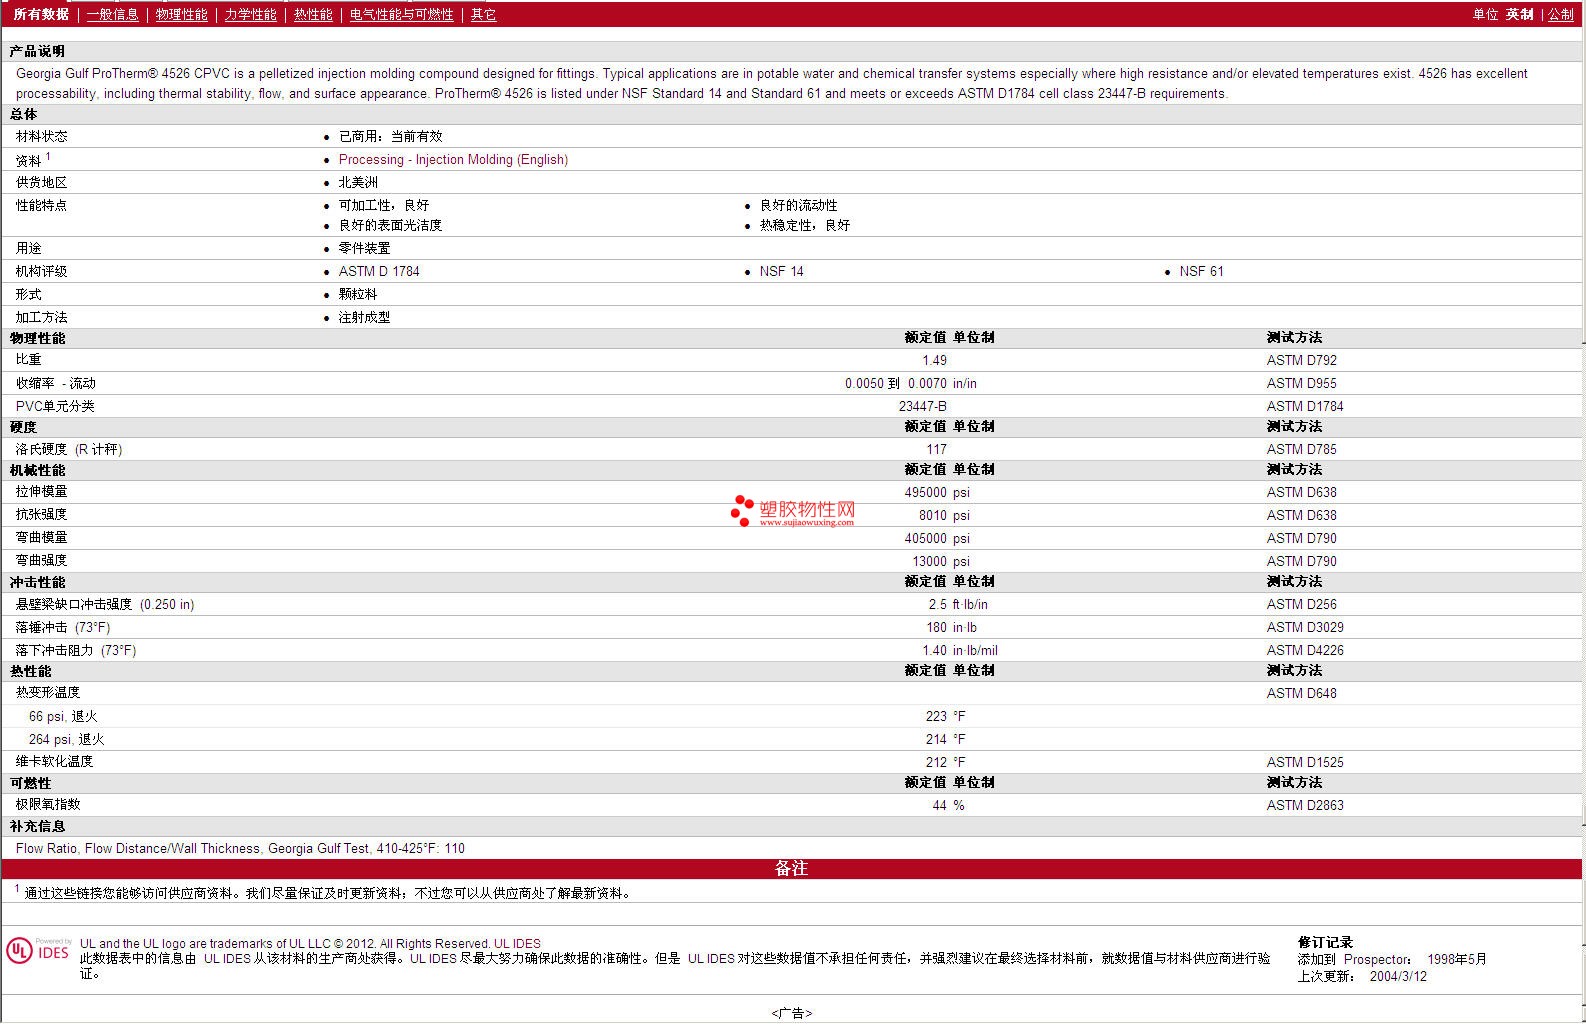Click the UL IDES logo icon
Screen dimensions: 1586x1024
click(x=39, y=949)
